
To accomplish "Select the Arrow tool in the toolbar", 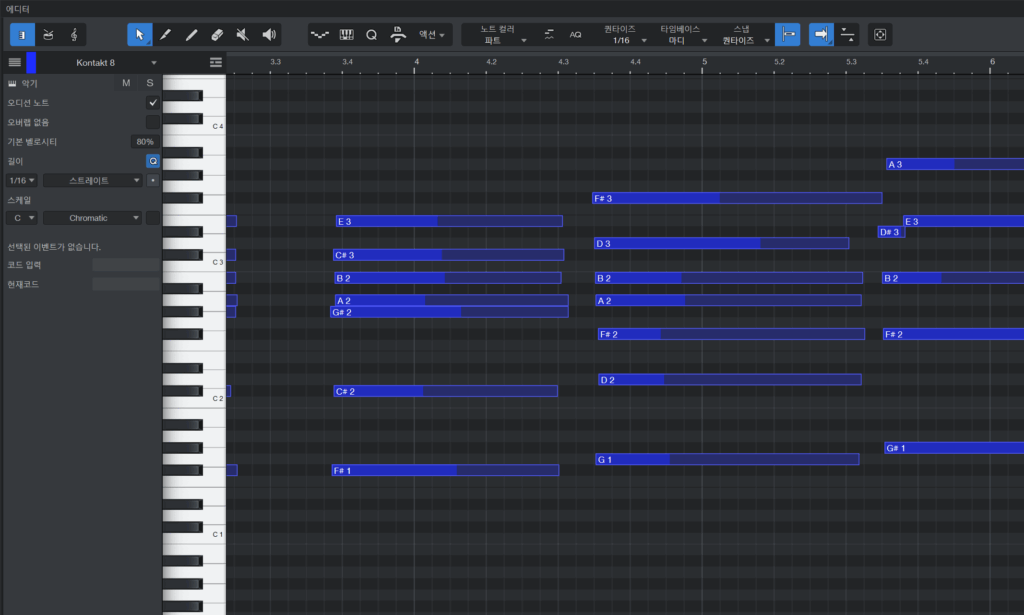I will (140, 34).
